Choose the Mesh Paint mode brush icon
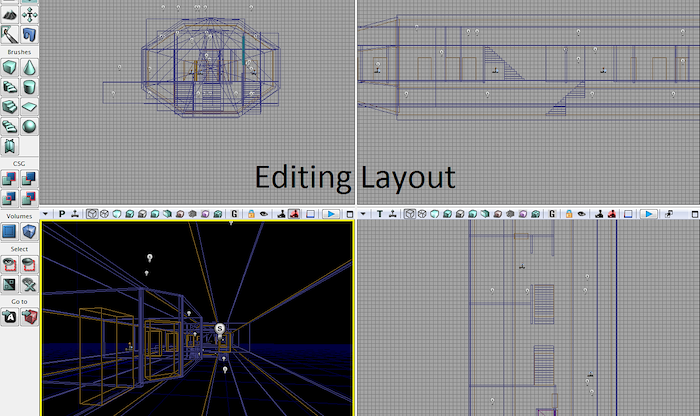Viewport: 700px width, 416px height. click(9, 34)
